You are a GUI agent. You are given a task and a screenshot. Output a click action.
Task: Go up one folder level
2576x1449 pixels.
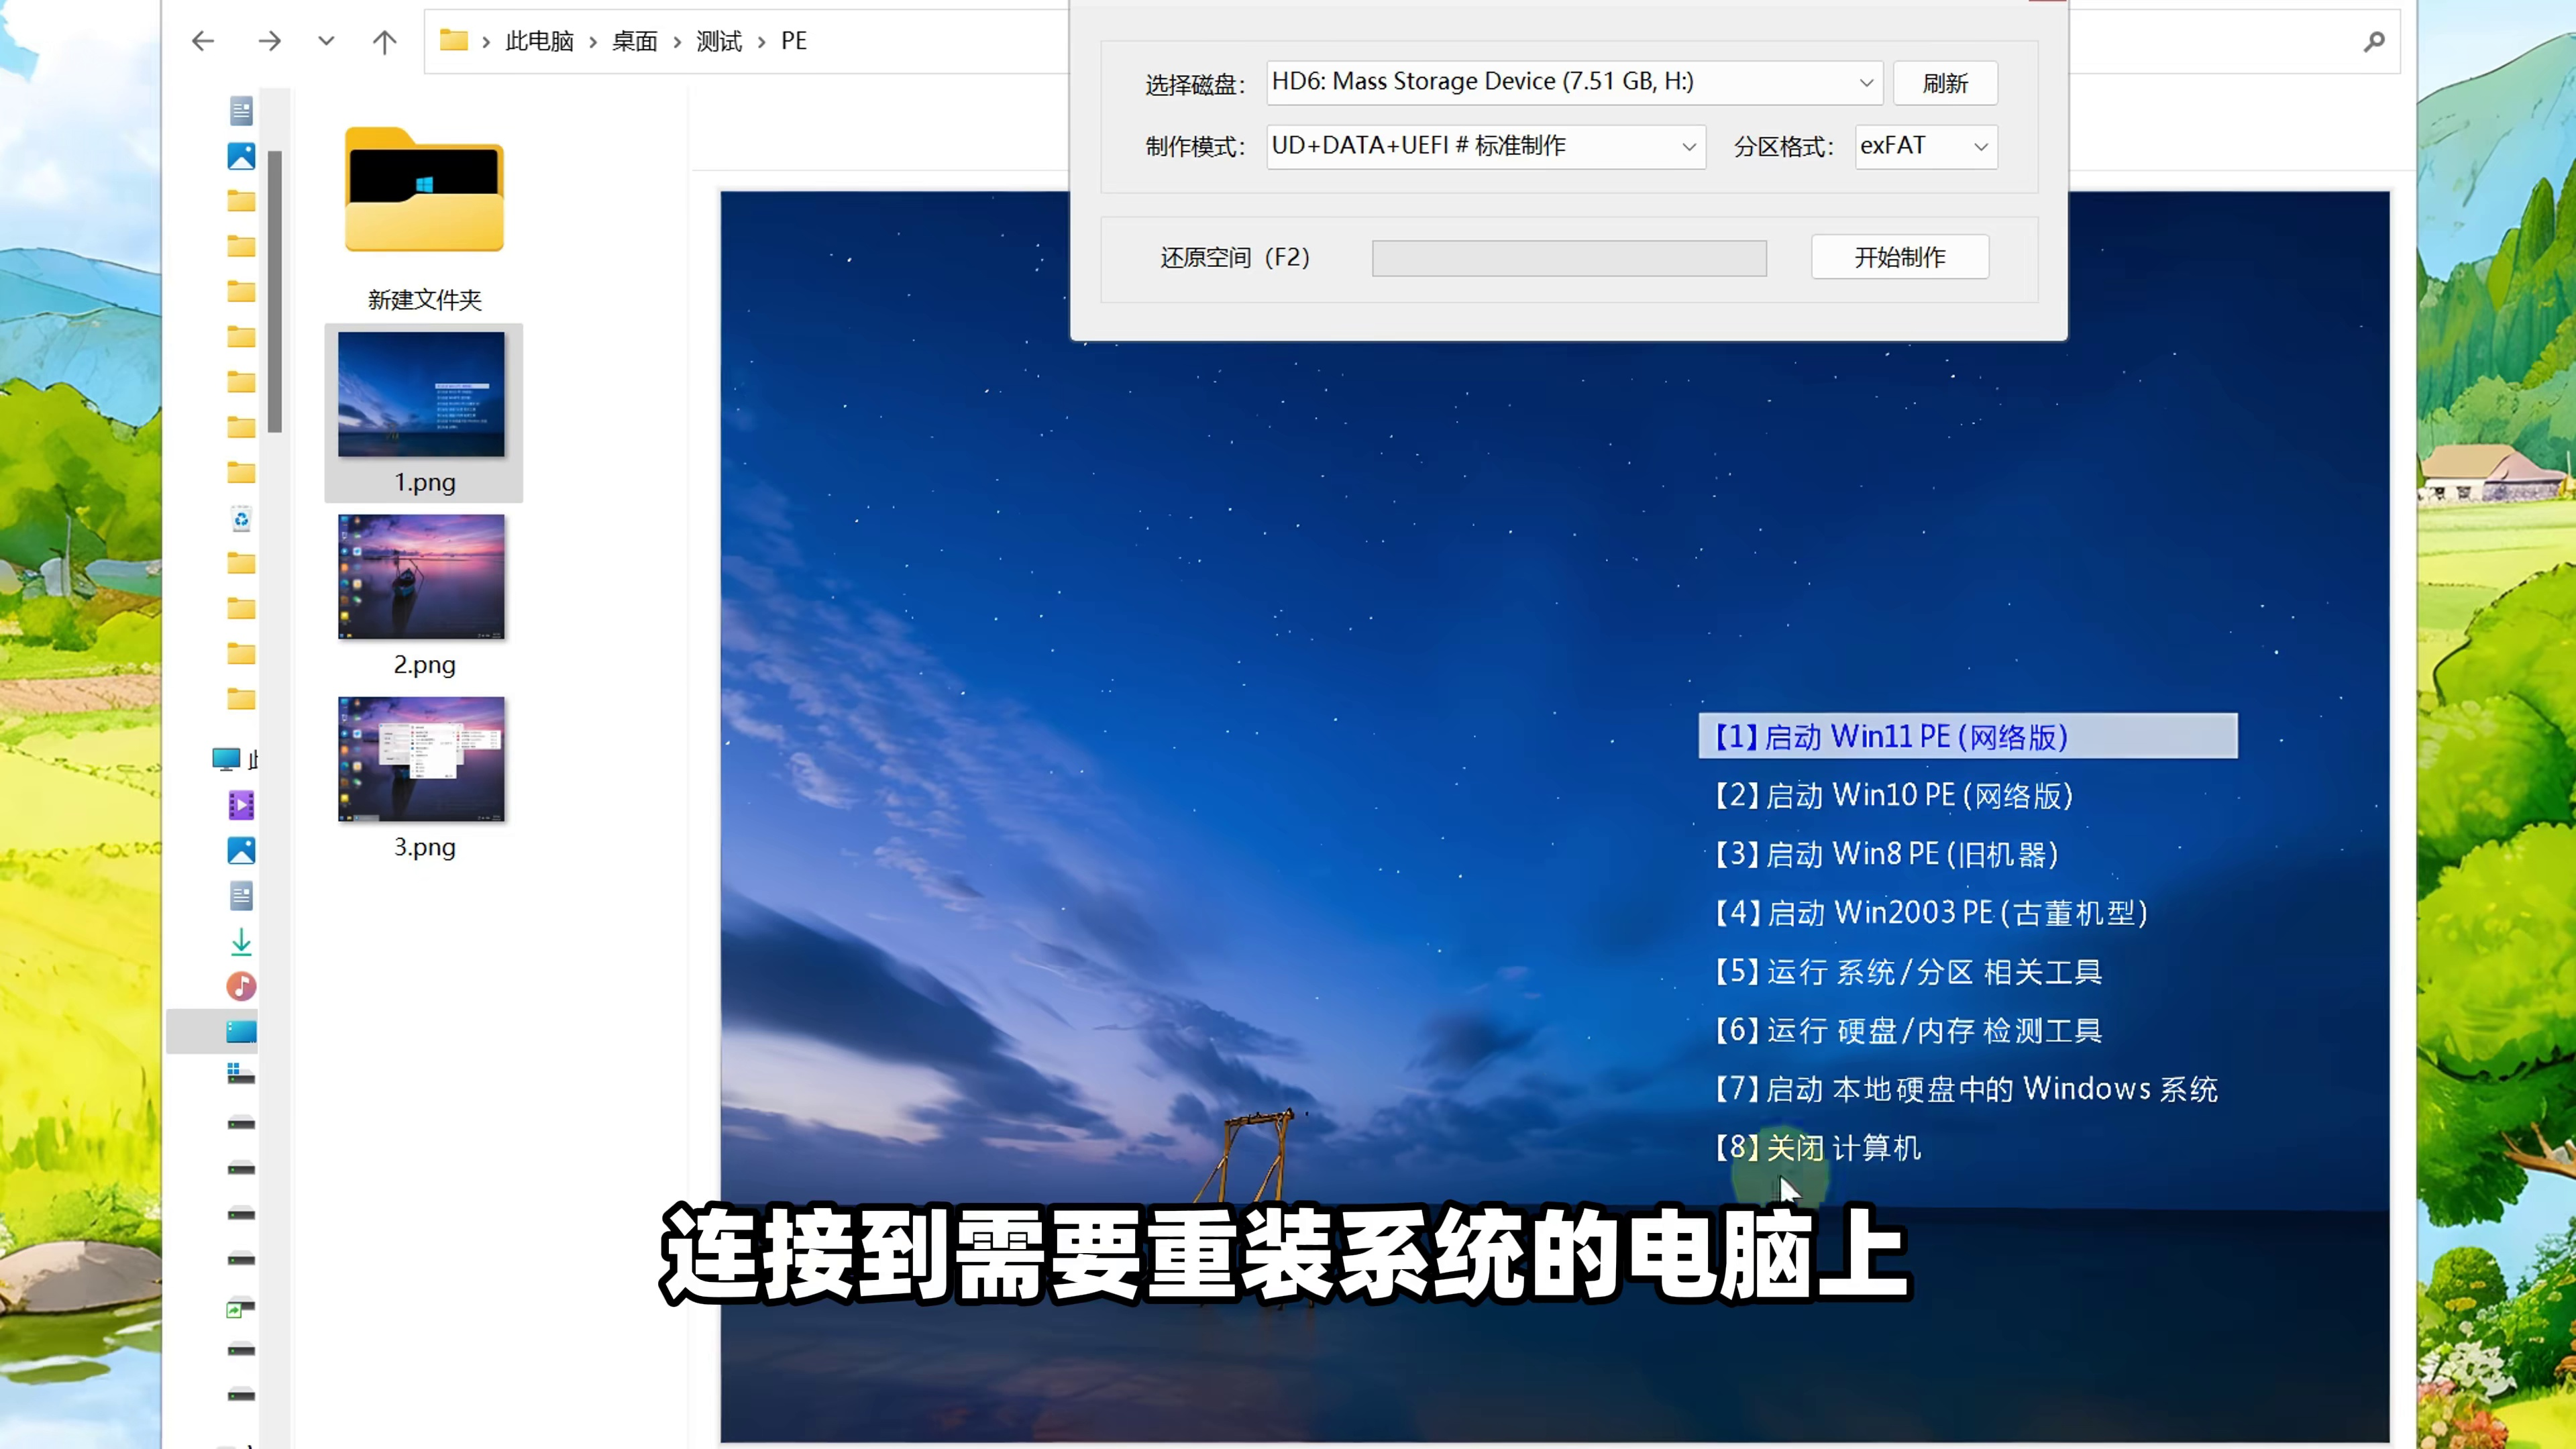click(384, 41)
